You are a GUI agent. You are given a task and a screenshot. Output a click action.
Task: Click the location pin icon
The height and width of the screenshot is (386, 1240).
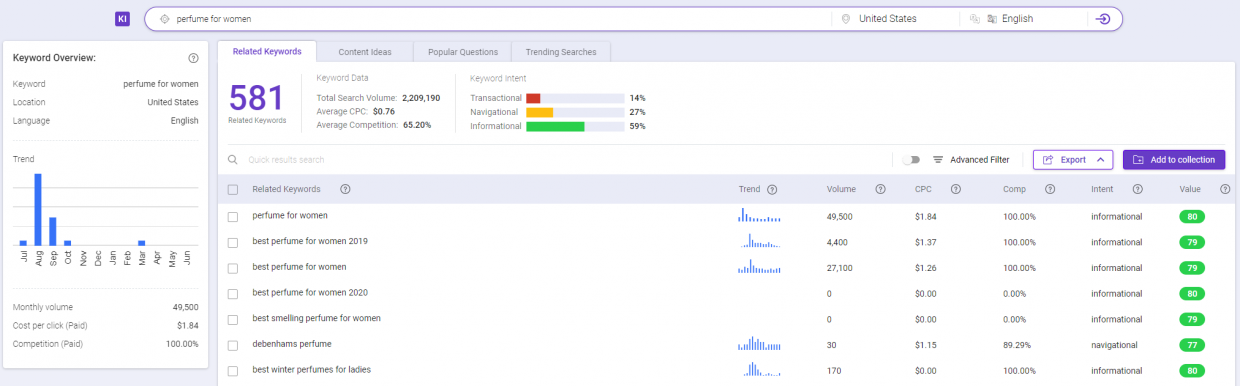845,19
